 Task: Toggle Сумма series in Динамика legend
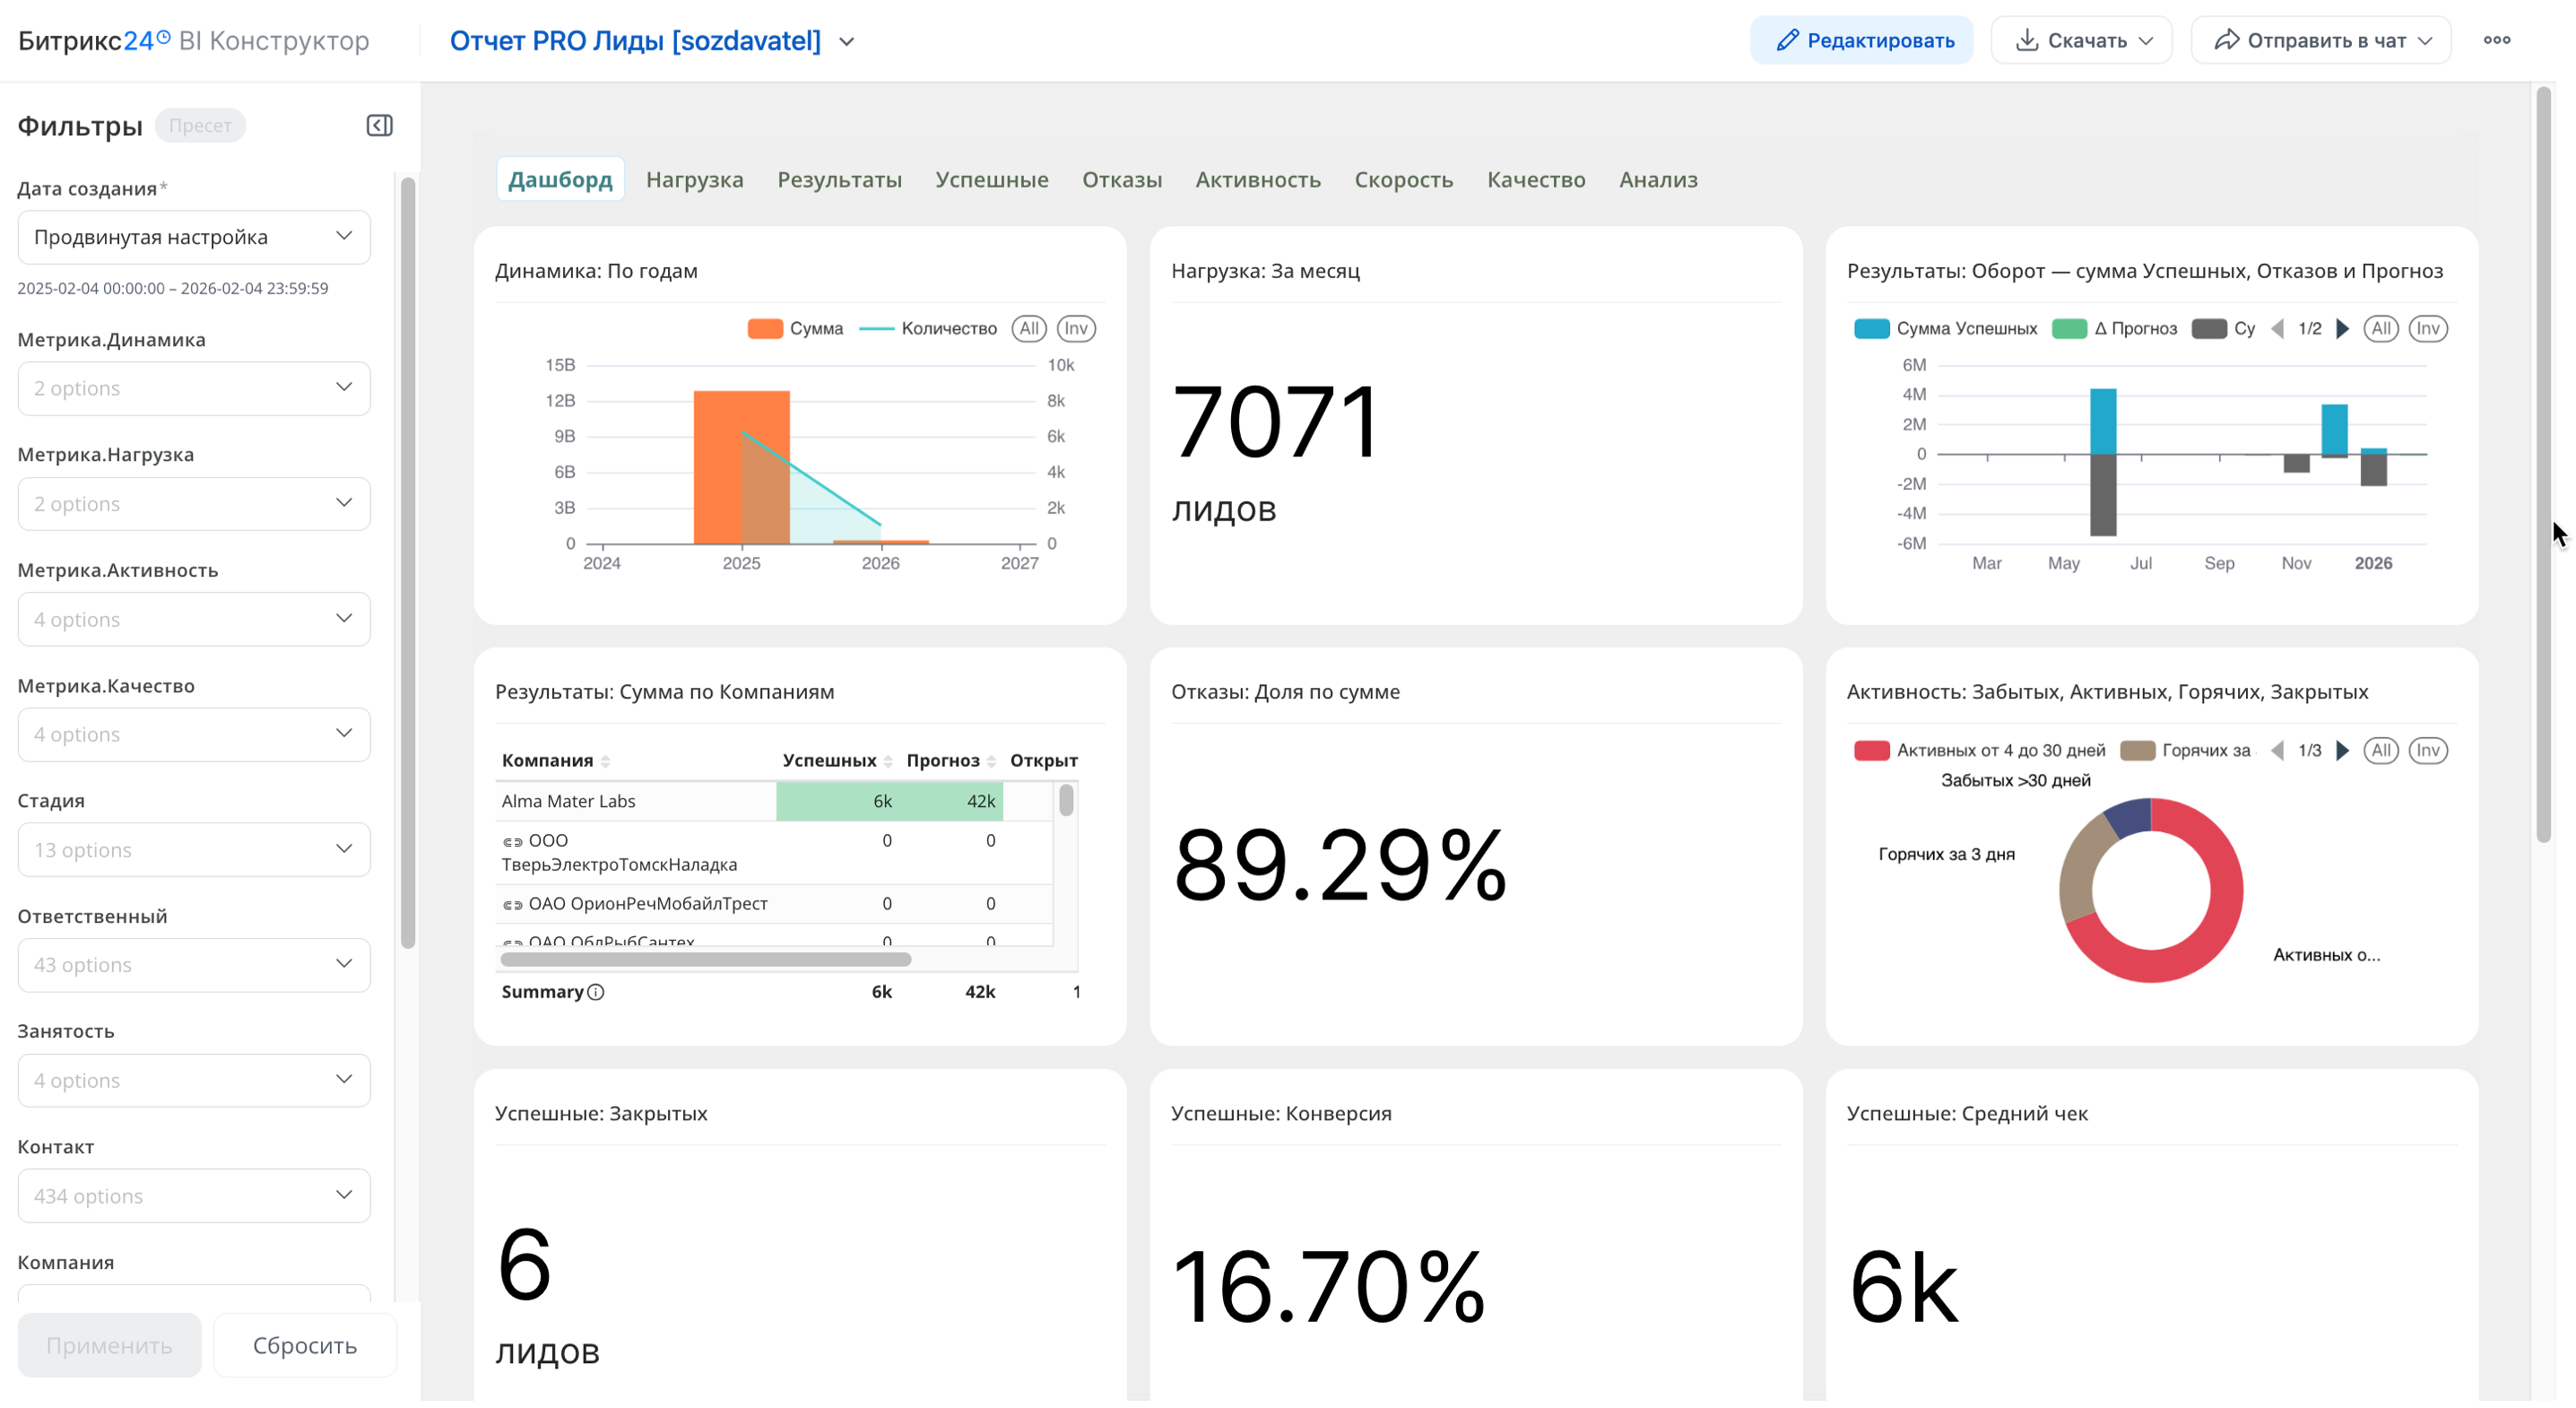click(765, 329)
